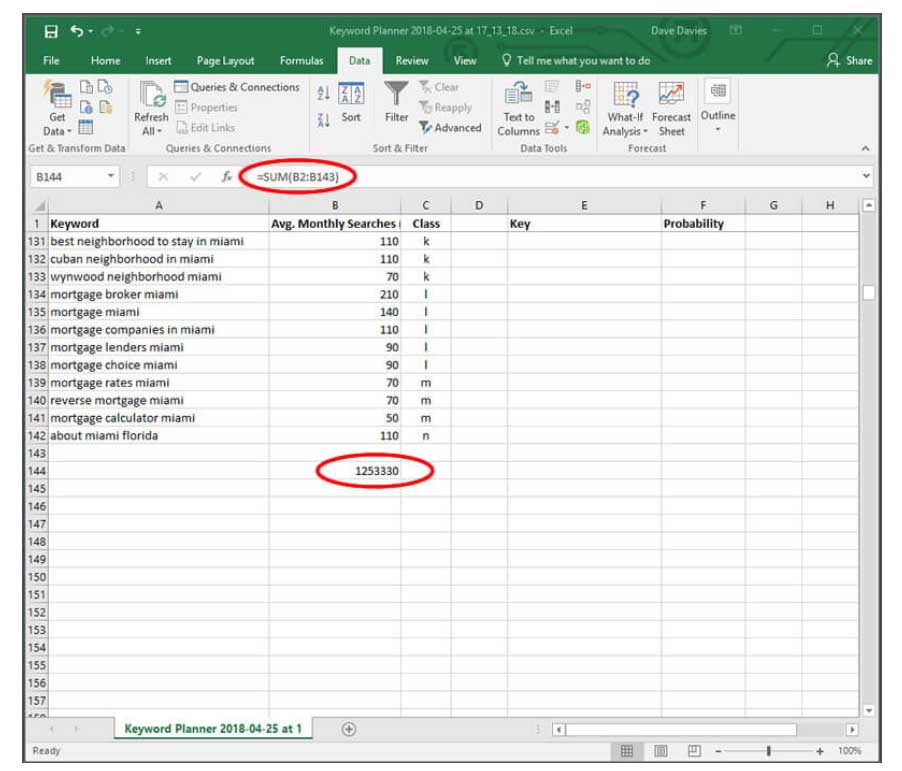Select cell 'mortgage broker miami'
902x771 pixels.
(x=159, y=295)
